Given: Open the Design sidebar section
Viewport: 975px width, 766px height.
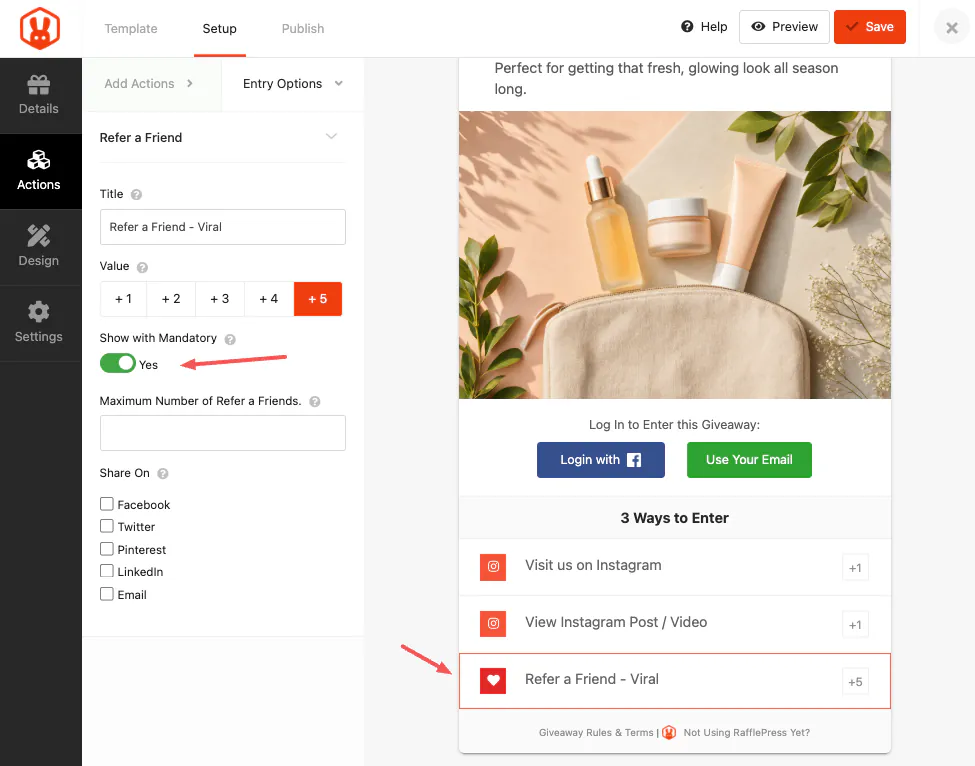Looking at the screenshot, I should 39,247.
